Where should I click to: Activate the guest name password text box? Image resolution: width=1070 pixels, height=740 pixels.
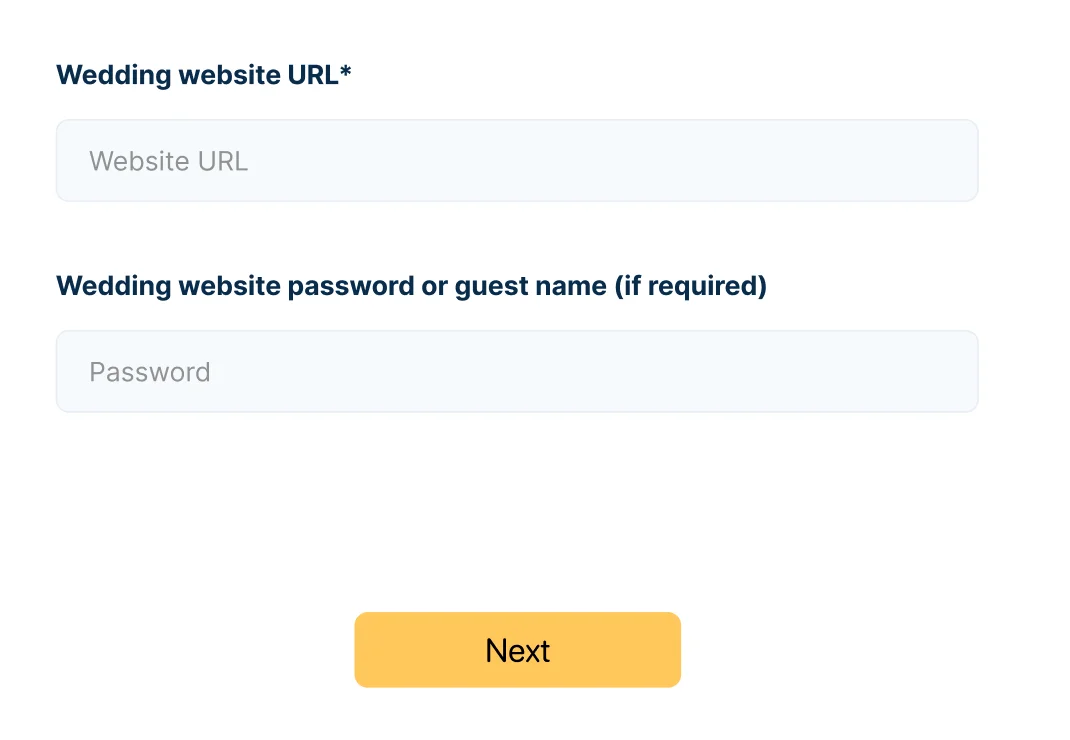pyautogui.click(x=516, y=371)
